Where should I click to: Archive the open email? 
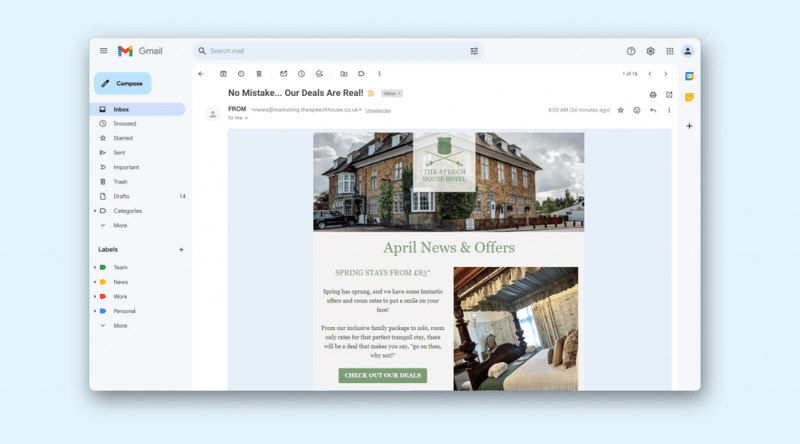pyautogui.click(x=223, y=73)
